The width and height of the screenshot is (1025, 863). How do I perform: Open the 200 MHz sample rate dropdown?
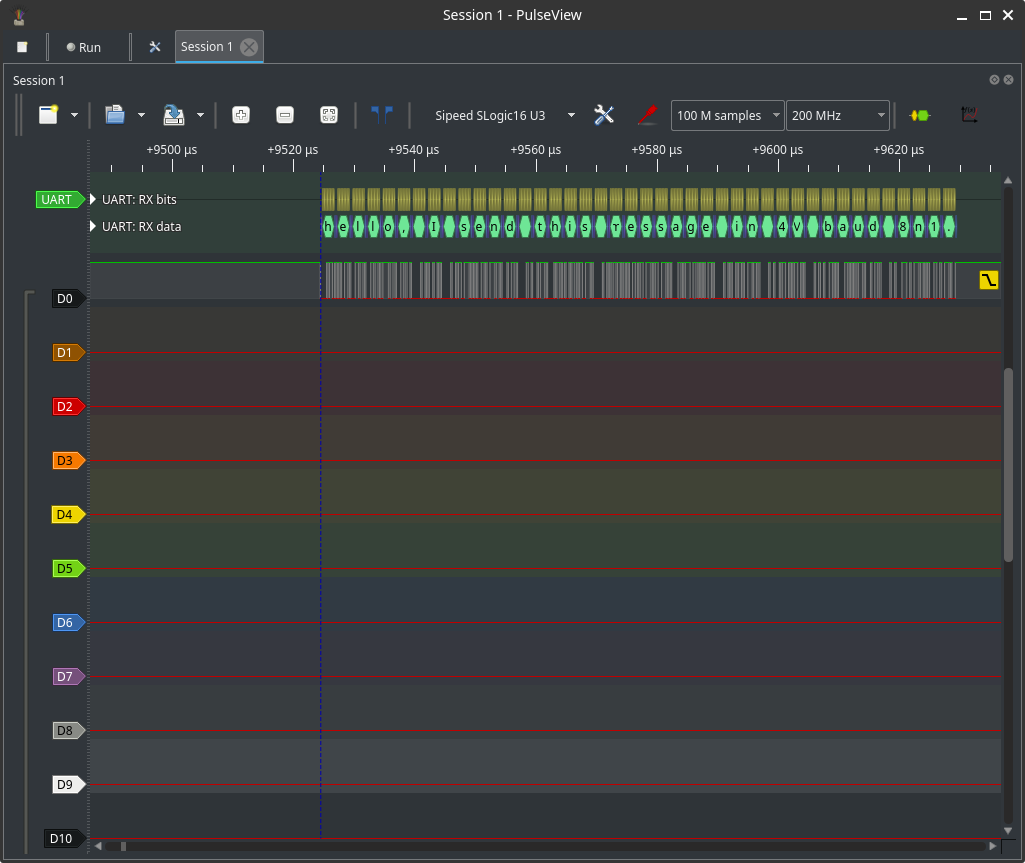click(x=837, y=115)
